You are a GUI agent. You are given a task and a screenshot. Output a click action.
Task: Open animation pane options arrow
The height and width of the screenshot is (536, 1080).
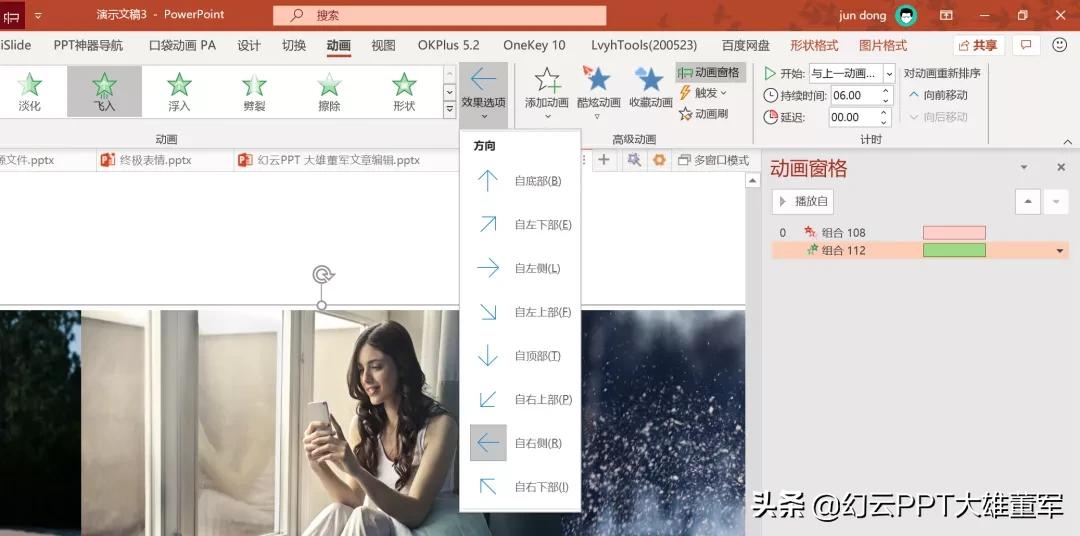tap(1024, 167)
